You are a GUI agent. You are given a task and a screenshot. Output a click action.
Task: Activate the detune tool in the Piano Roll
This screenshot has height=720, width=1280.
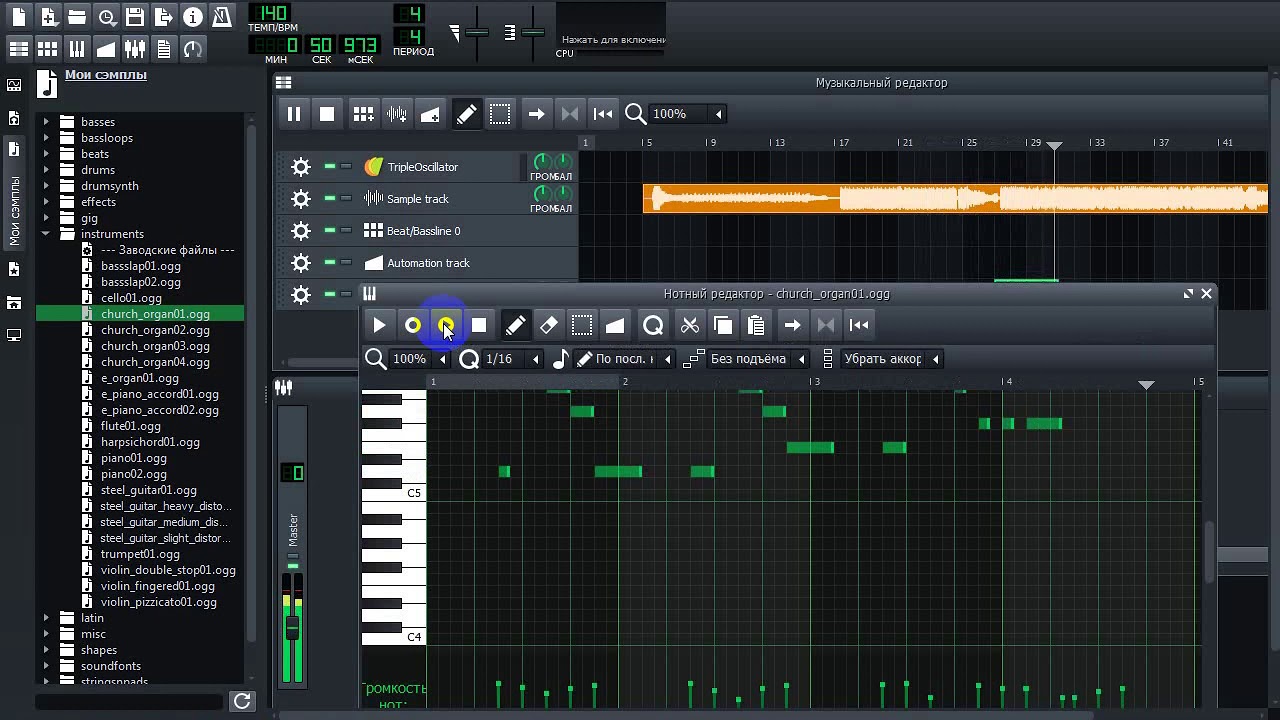click(x=615, y=325)
